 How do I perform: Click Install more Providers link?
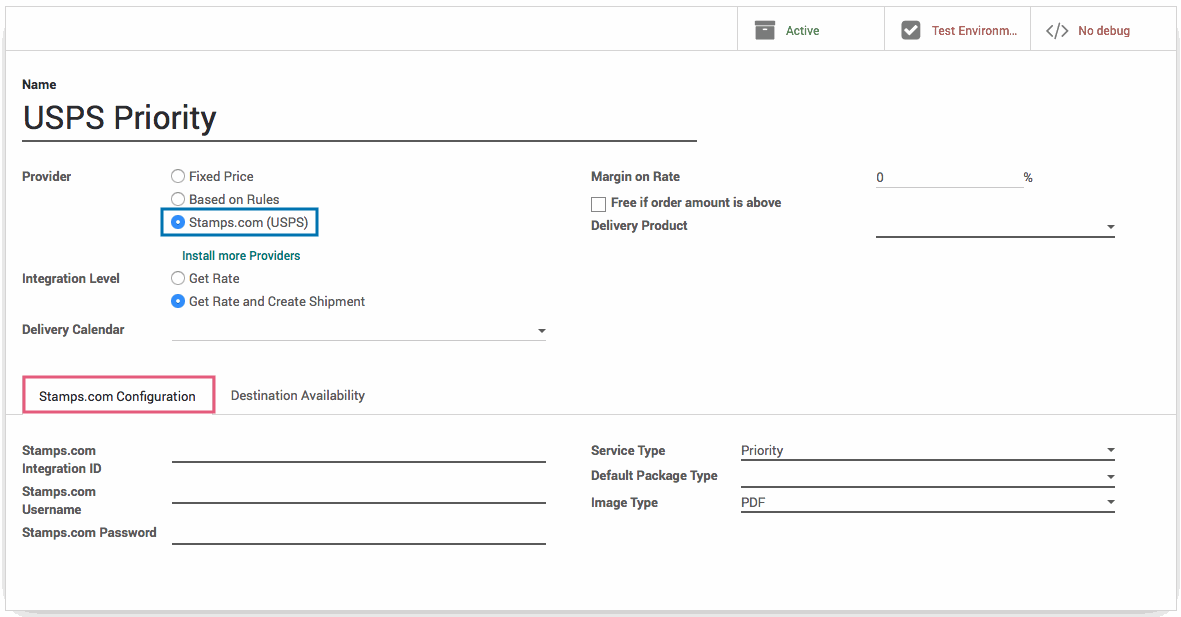241,255
